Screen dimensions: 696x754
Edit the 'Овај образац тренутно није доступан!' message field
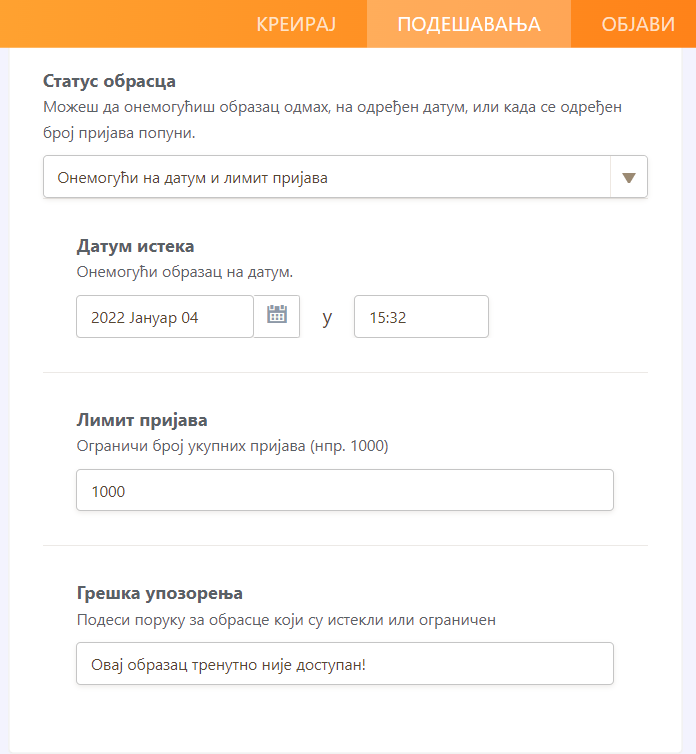[344, 663]
